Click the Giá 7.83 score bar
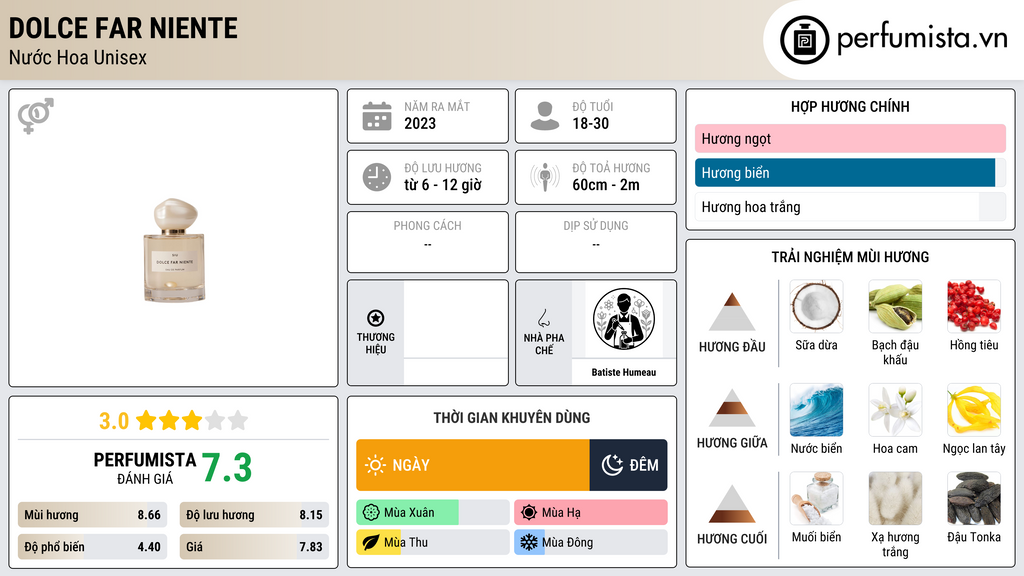Image resolution: width=1024 pixels, height=576 pixels. (254, 547)
